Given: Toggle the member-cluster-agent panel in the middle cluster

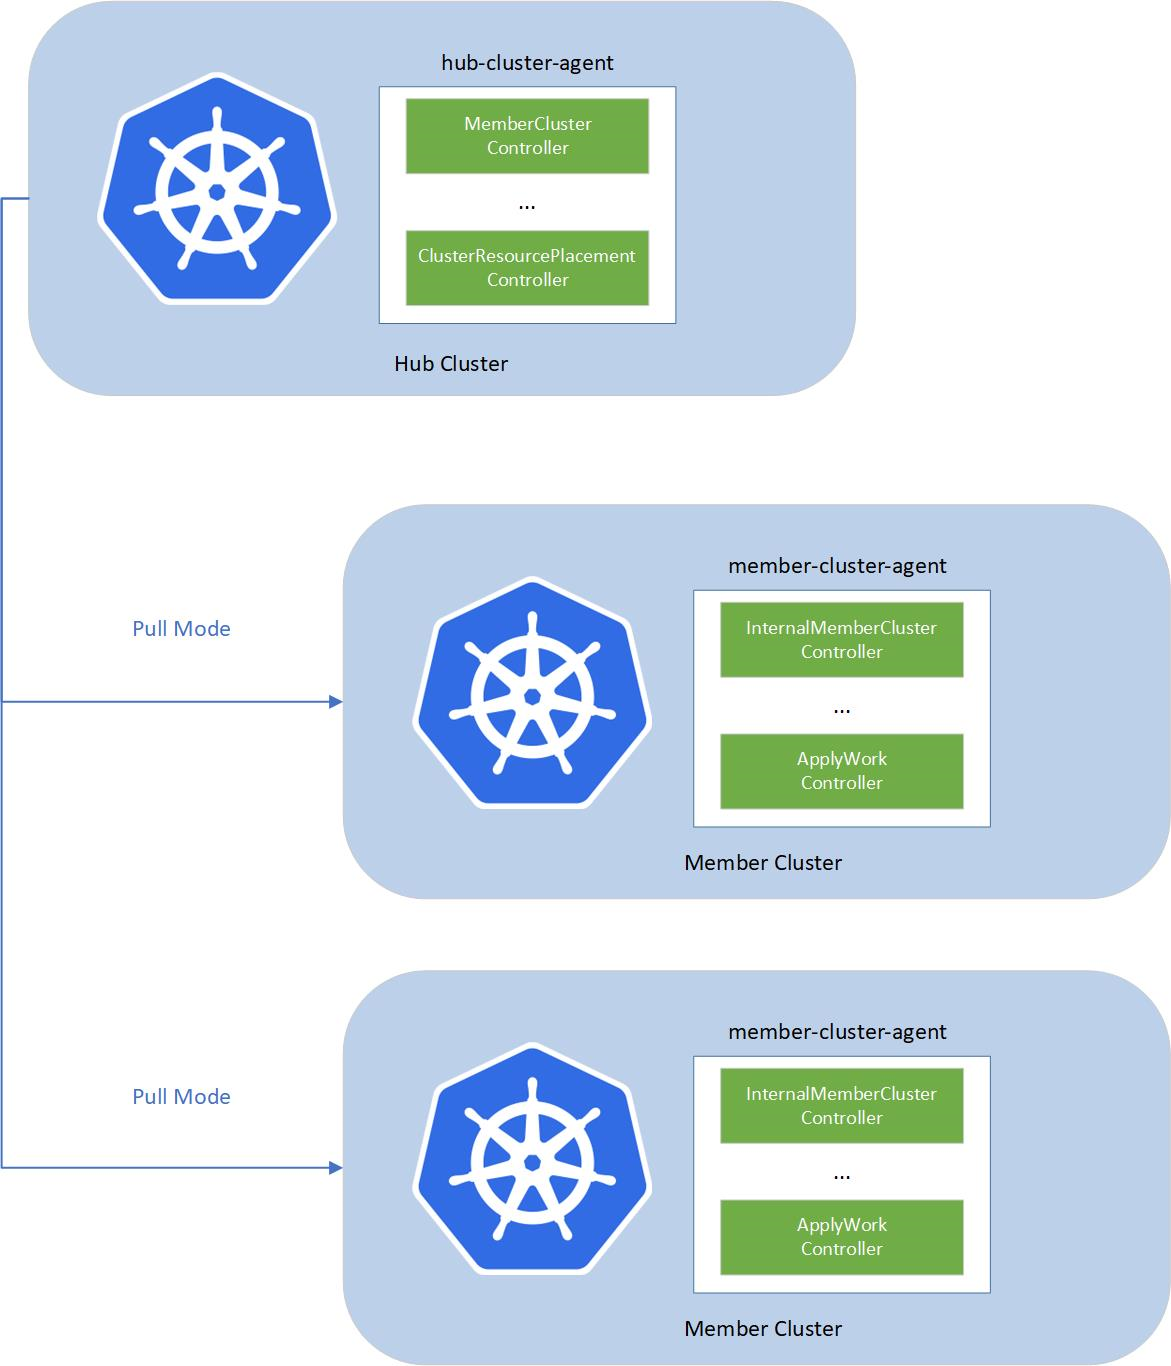Looking at the screenshot, I should point(837,565).
